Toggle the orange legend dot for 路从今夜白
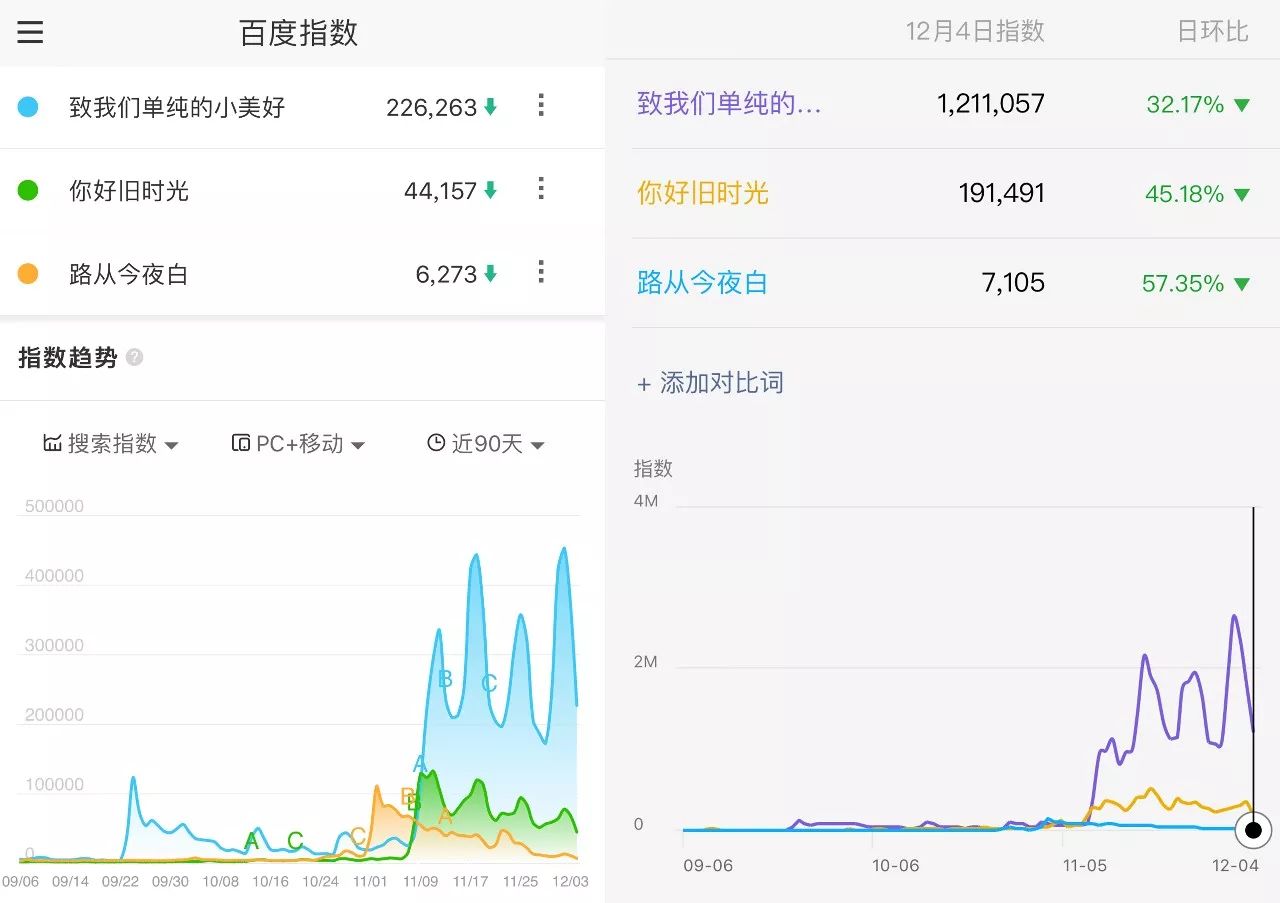1280x903 pixels. coord(28,273)
